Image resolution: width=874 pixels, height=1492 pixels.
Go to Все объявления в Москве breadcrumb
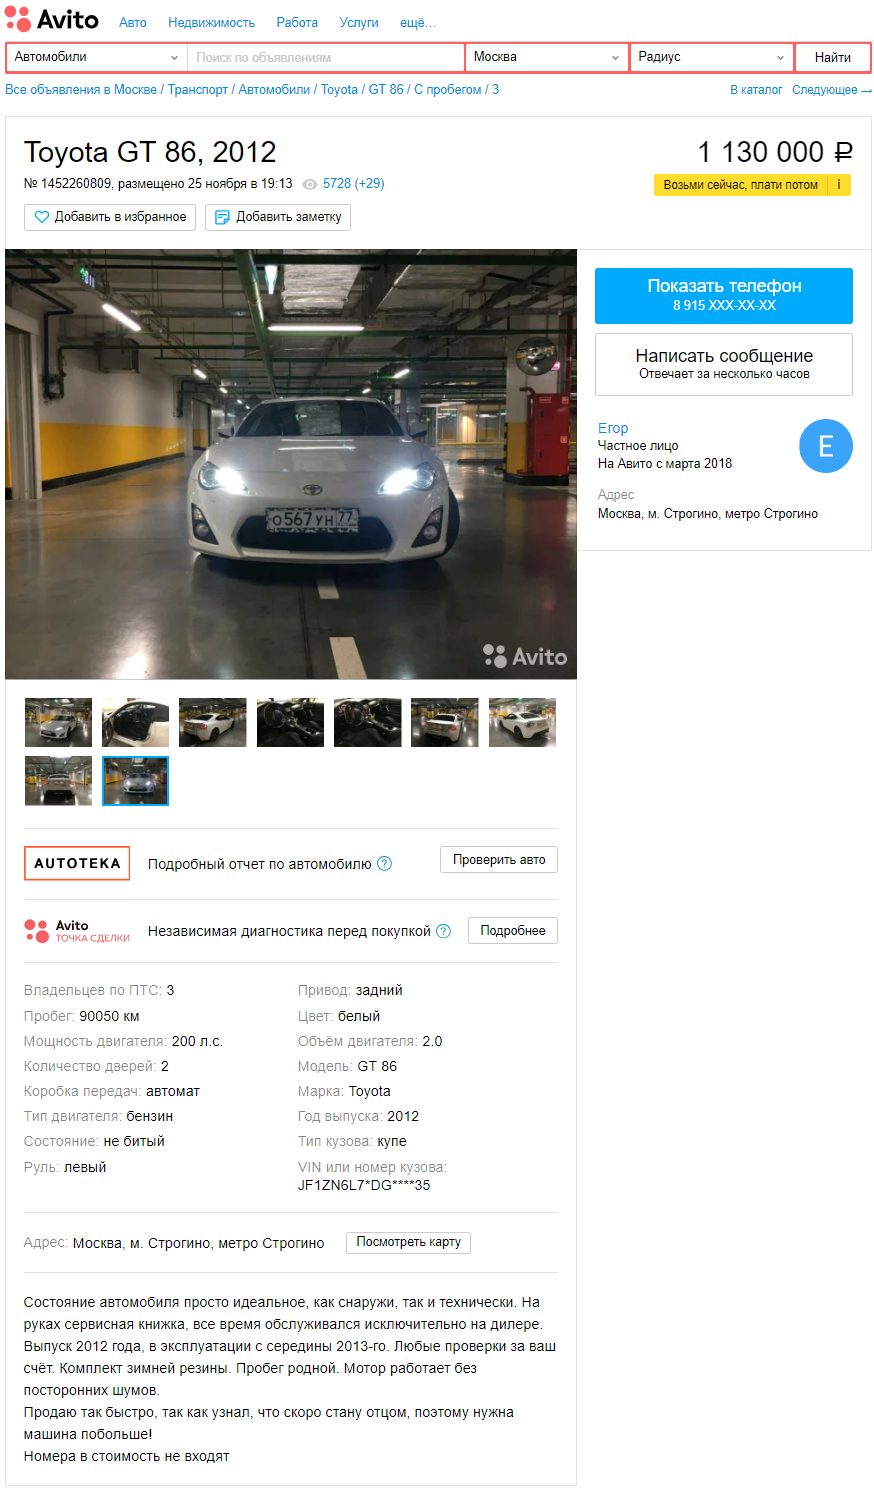pyautogui.click(x=81, y=89)
